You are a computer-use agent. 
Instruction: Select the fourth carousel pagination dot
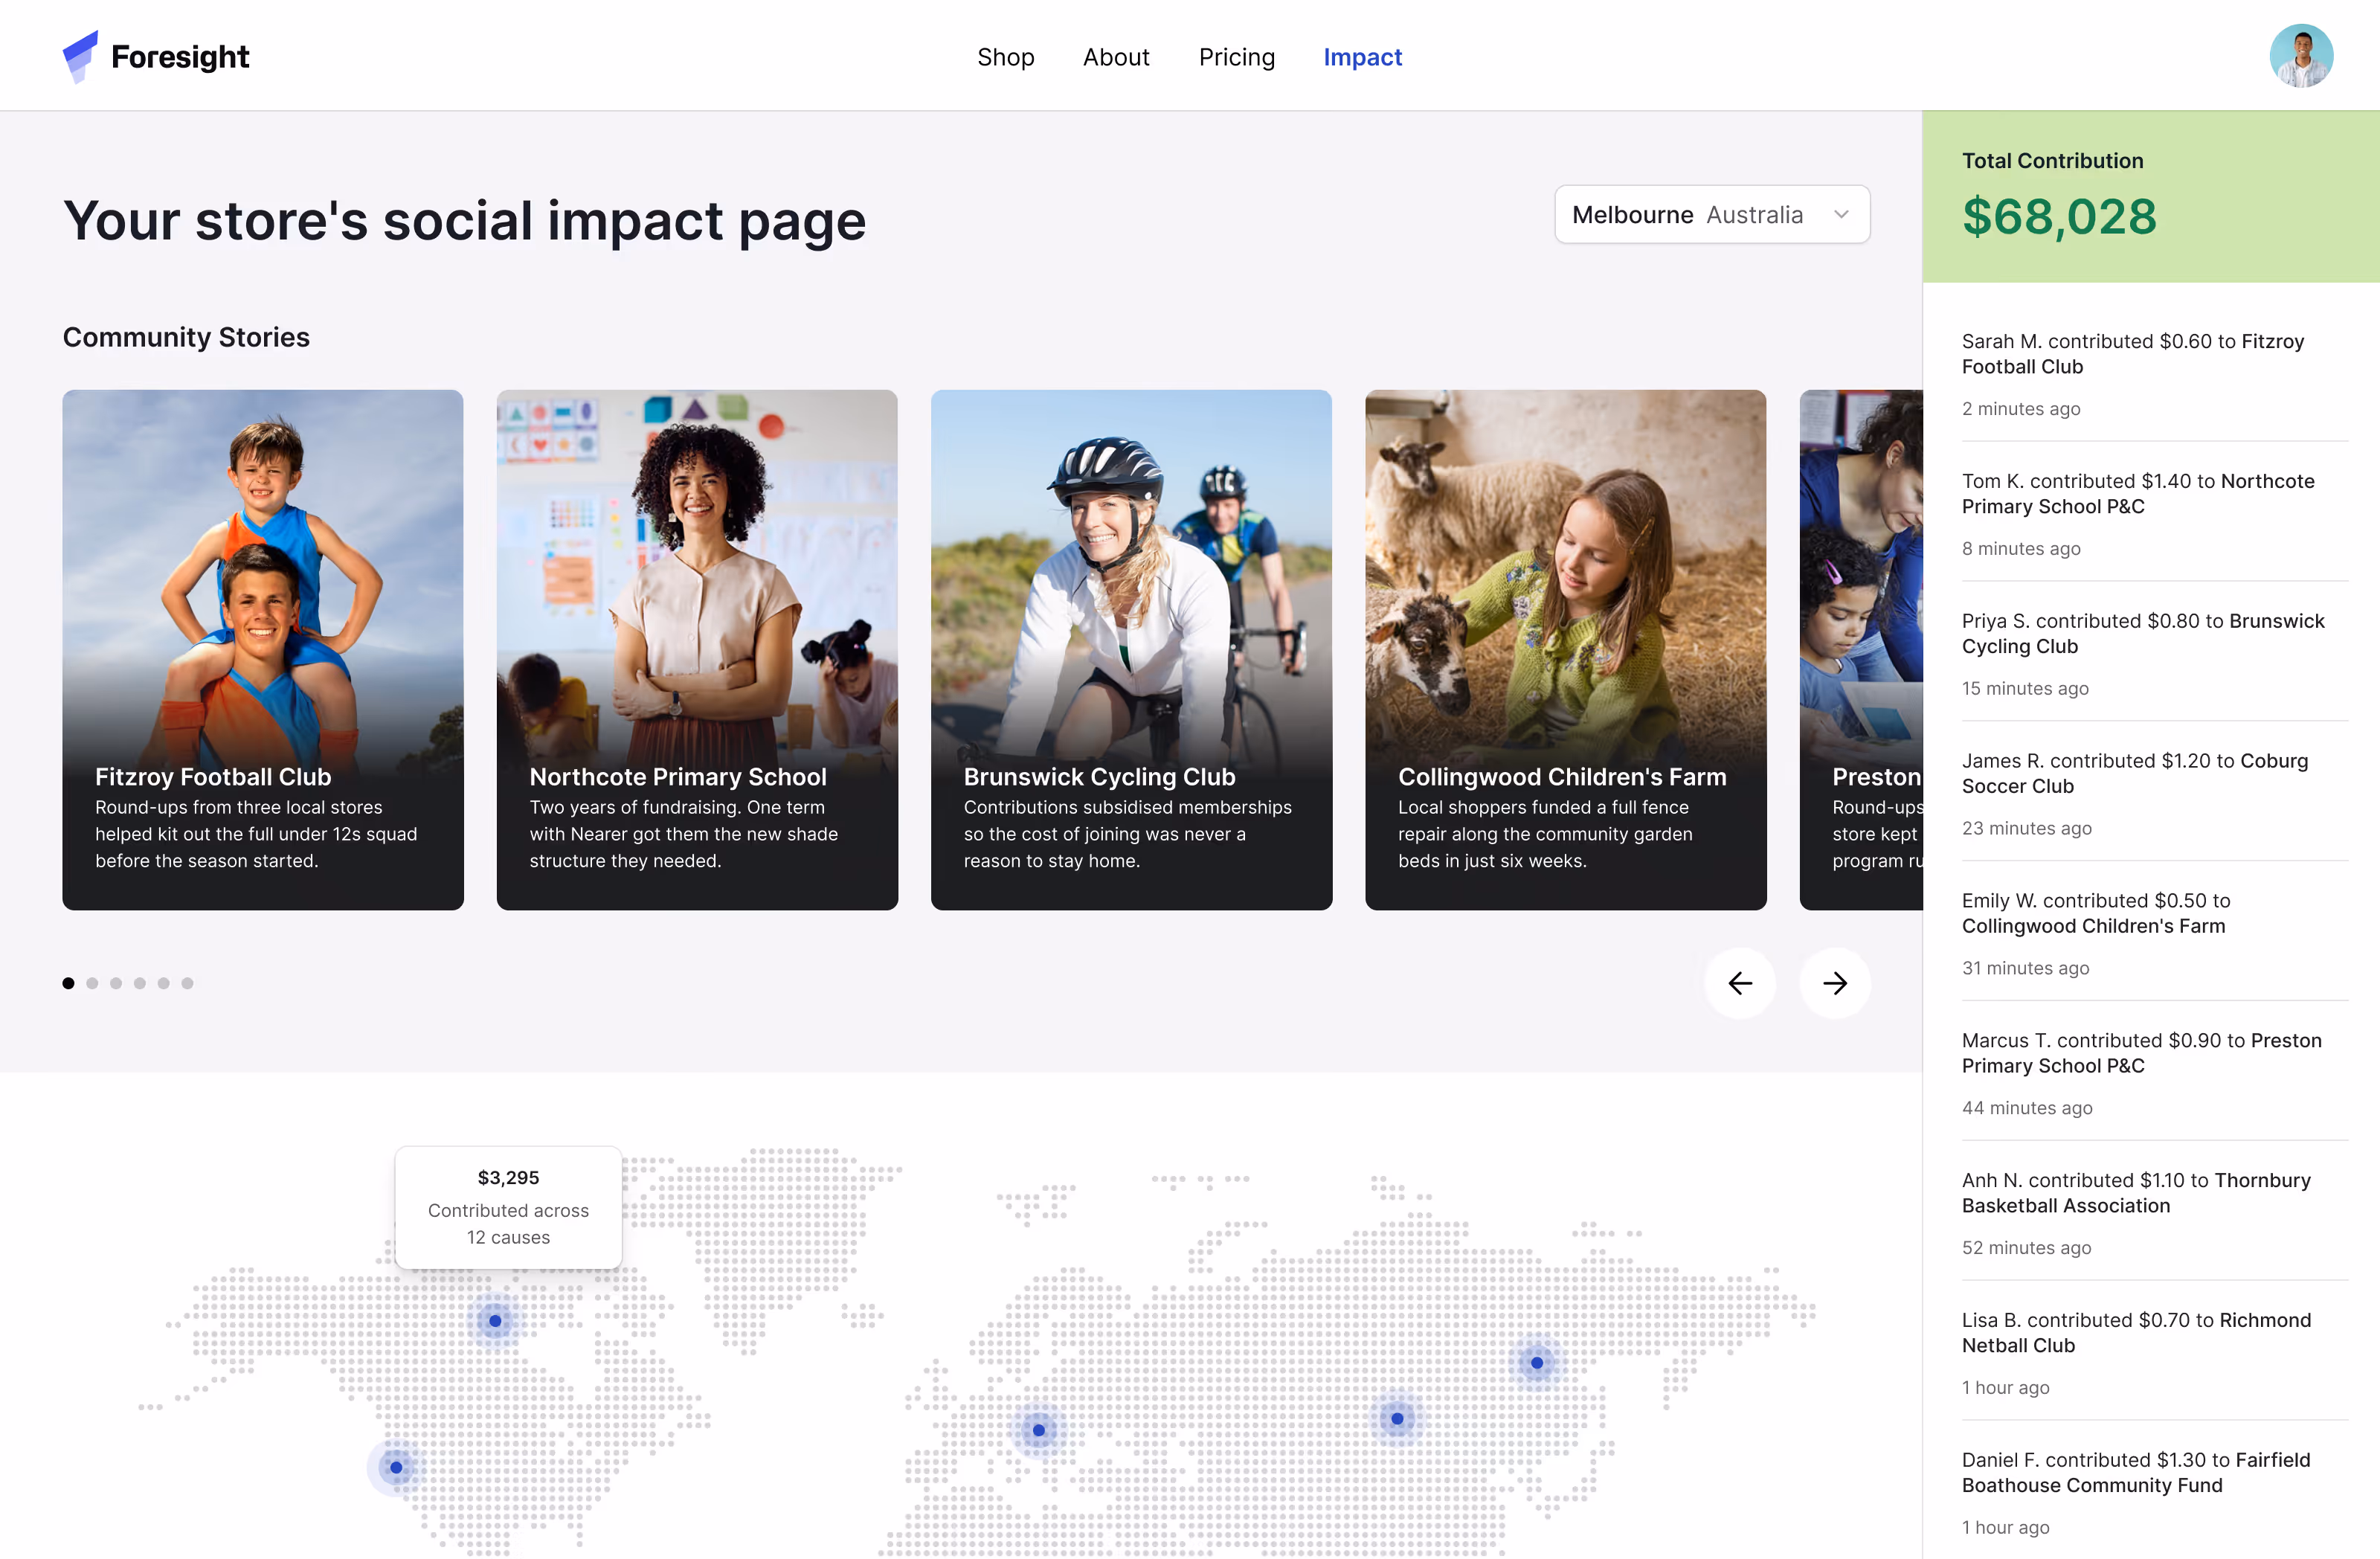tap(140, 983)
